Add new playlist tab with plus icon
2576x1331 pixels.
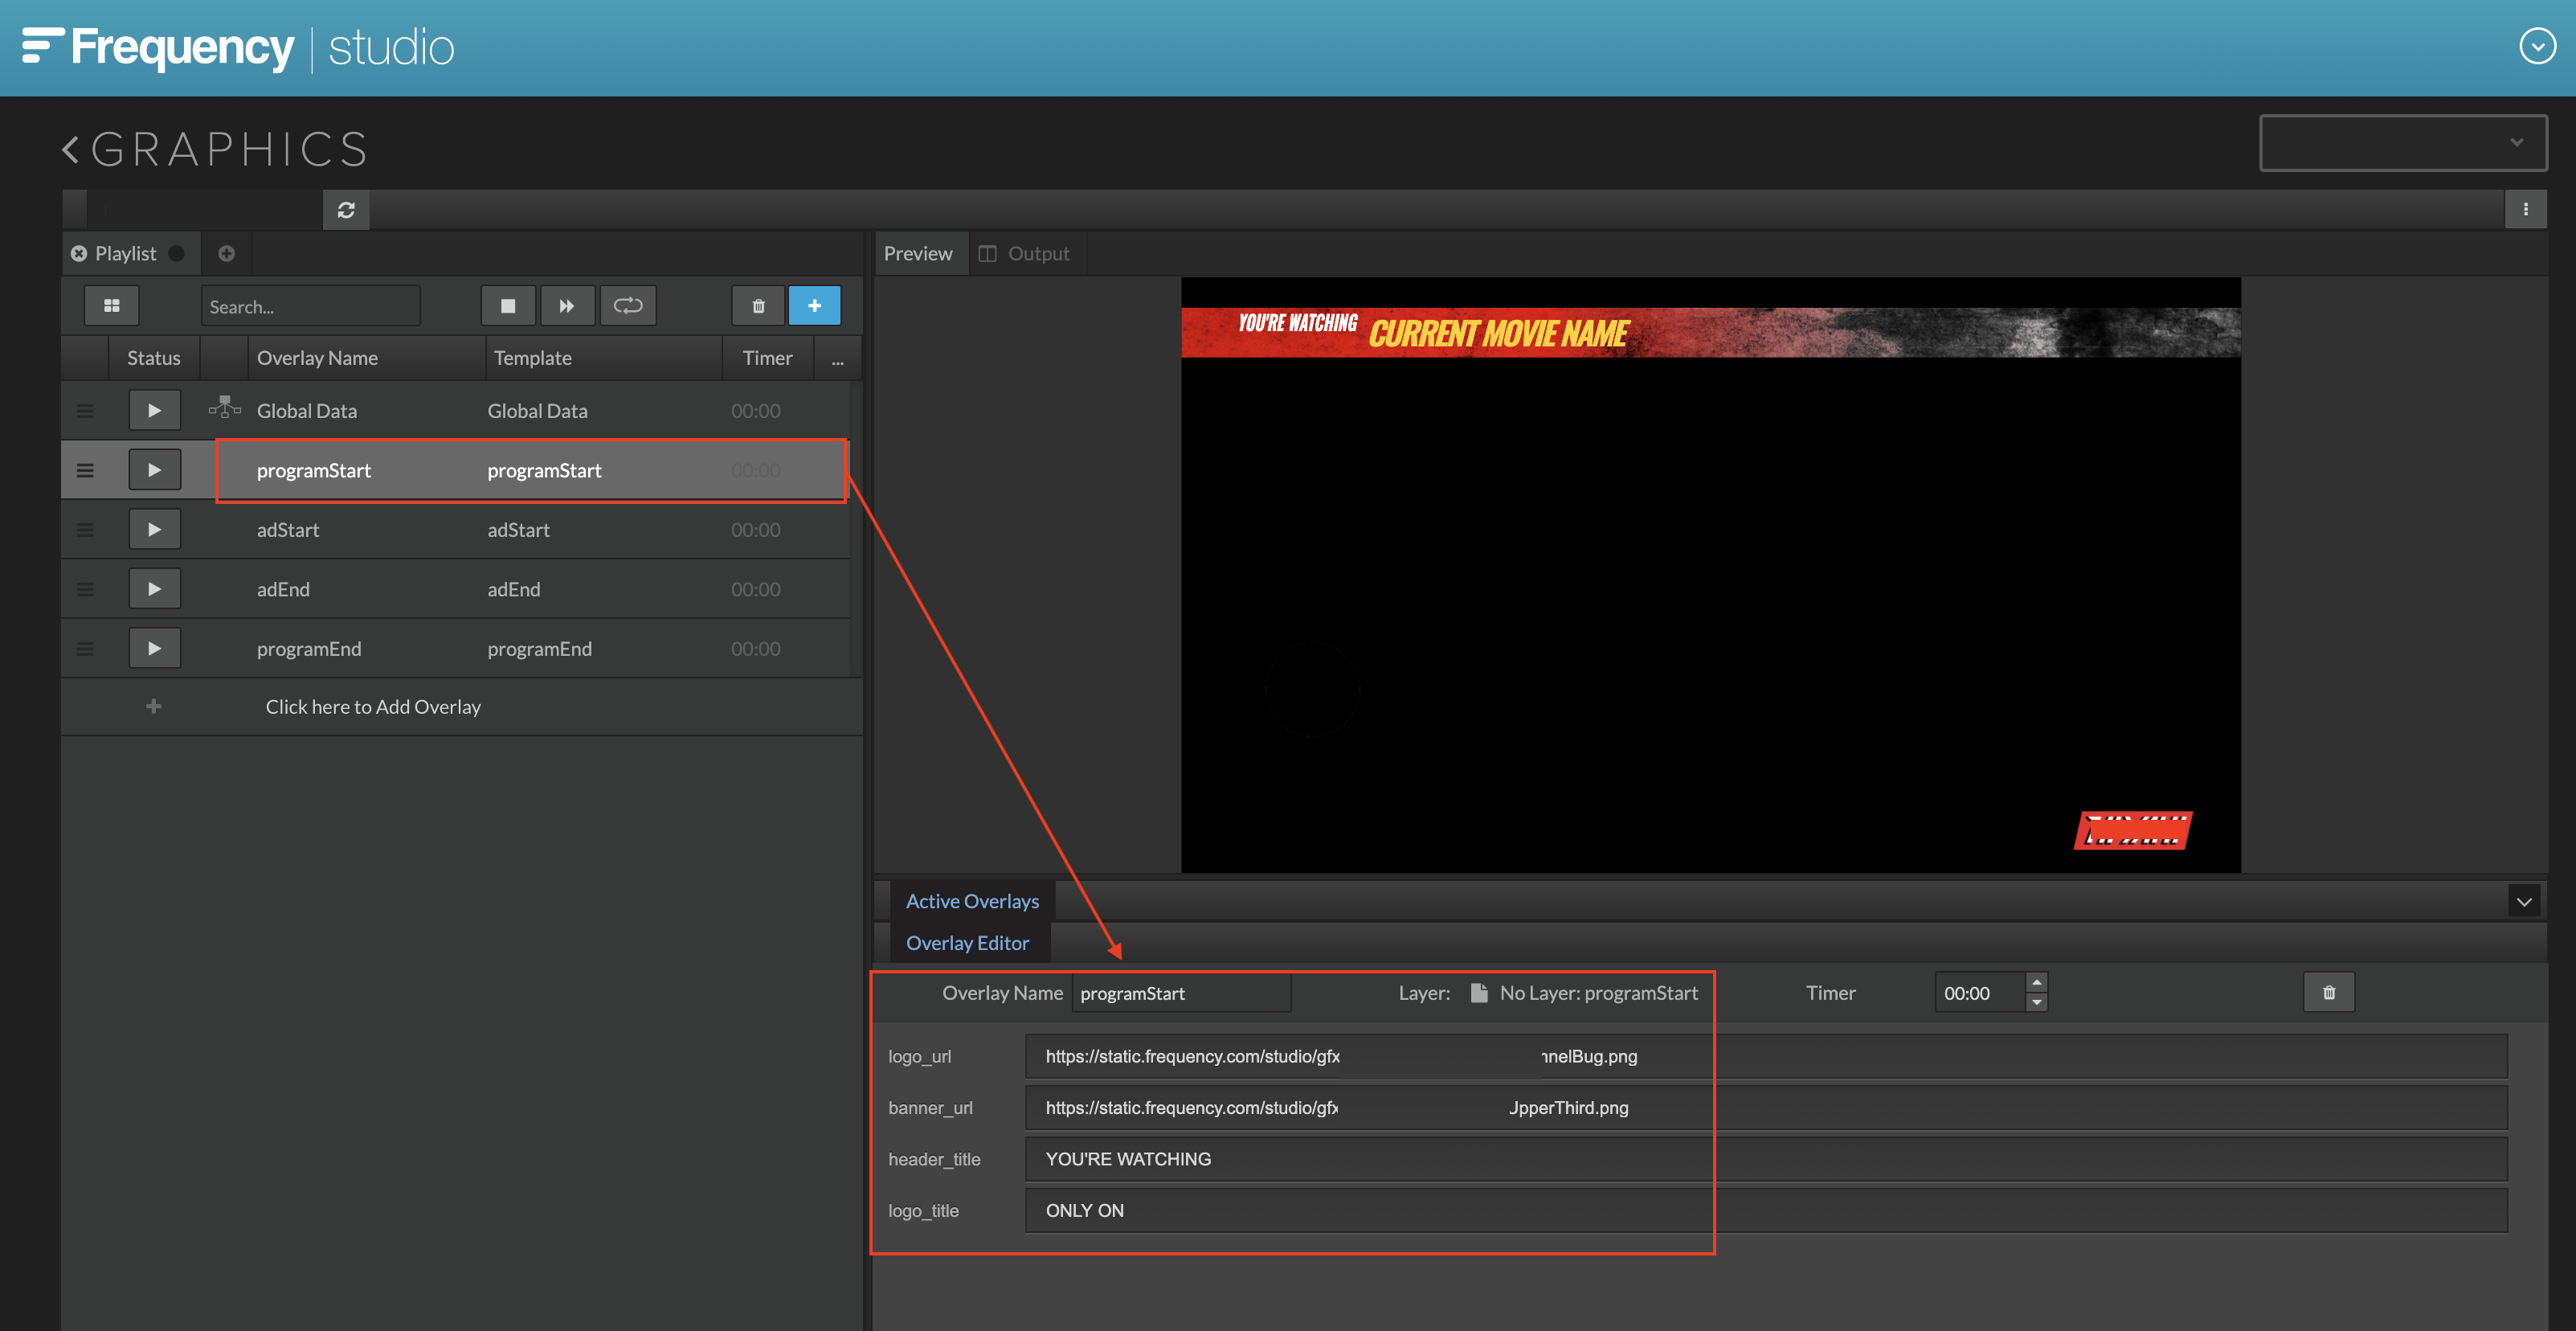(226, 254)
